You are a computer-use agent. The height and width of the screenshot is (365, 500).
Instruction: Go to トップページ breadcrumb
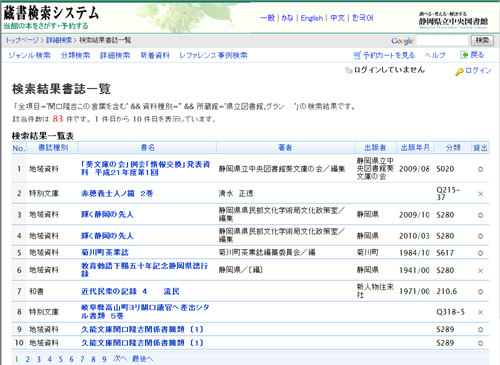(x=22, y=40)
